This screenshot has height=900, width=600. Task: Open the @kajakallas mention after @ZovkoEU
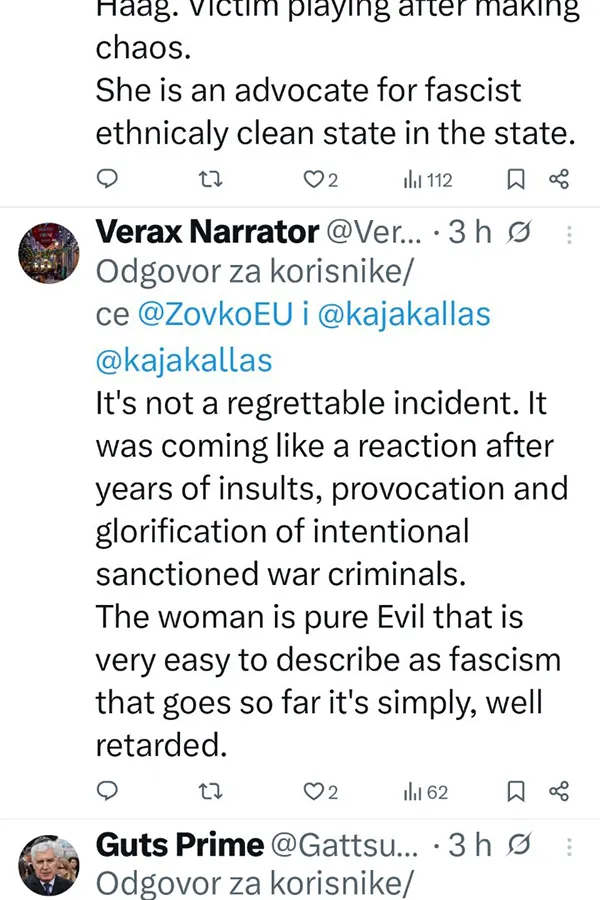(404, 314)
